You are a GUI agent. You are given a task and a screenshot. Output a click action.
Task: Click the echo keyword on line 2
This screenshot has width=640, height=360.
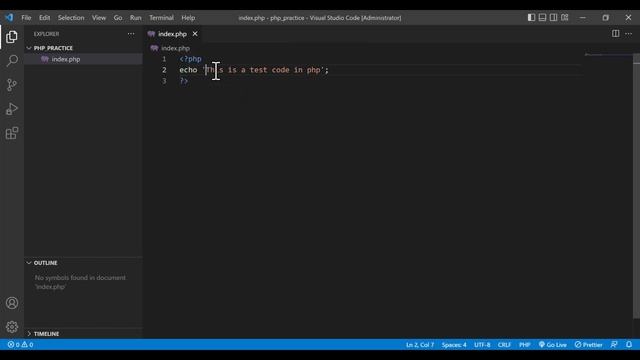(188, 70)
